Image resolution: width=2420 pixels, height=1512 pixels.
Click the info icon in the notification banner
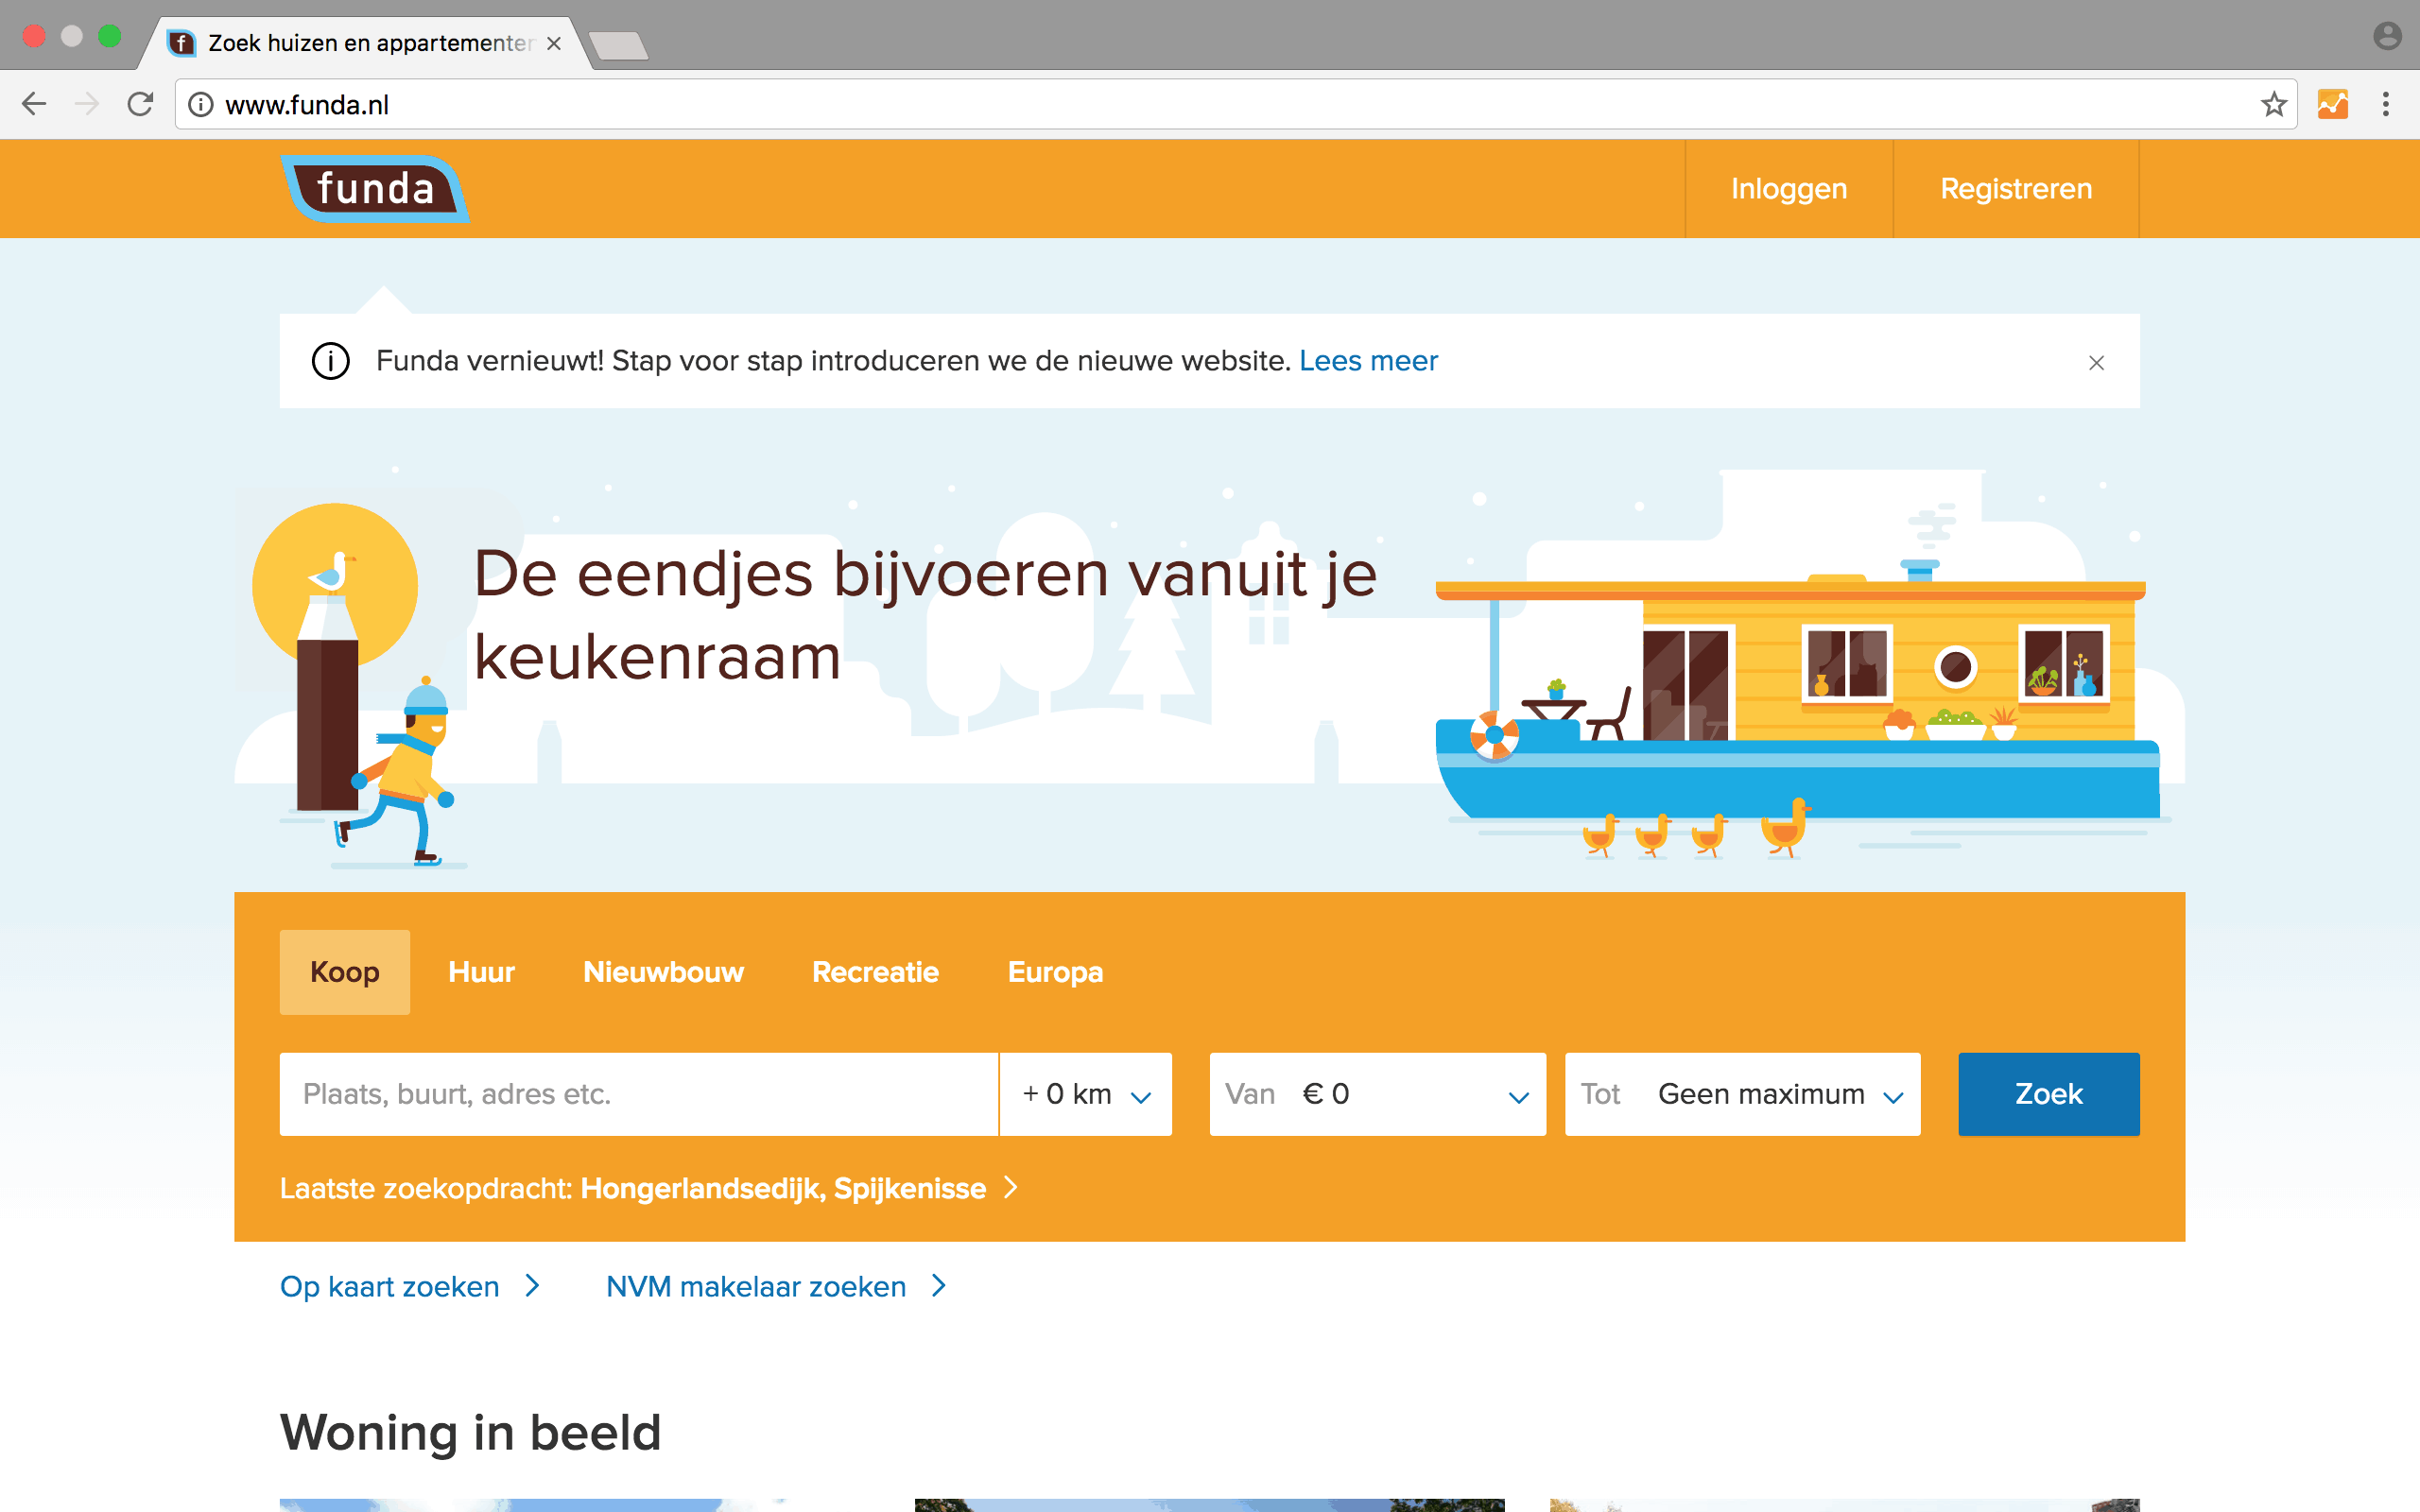click(x=331, y=361)
